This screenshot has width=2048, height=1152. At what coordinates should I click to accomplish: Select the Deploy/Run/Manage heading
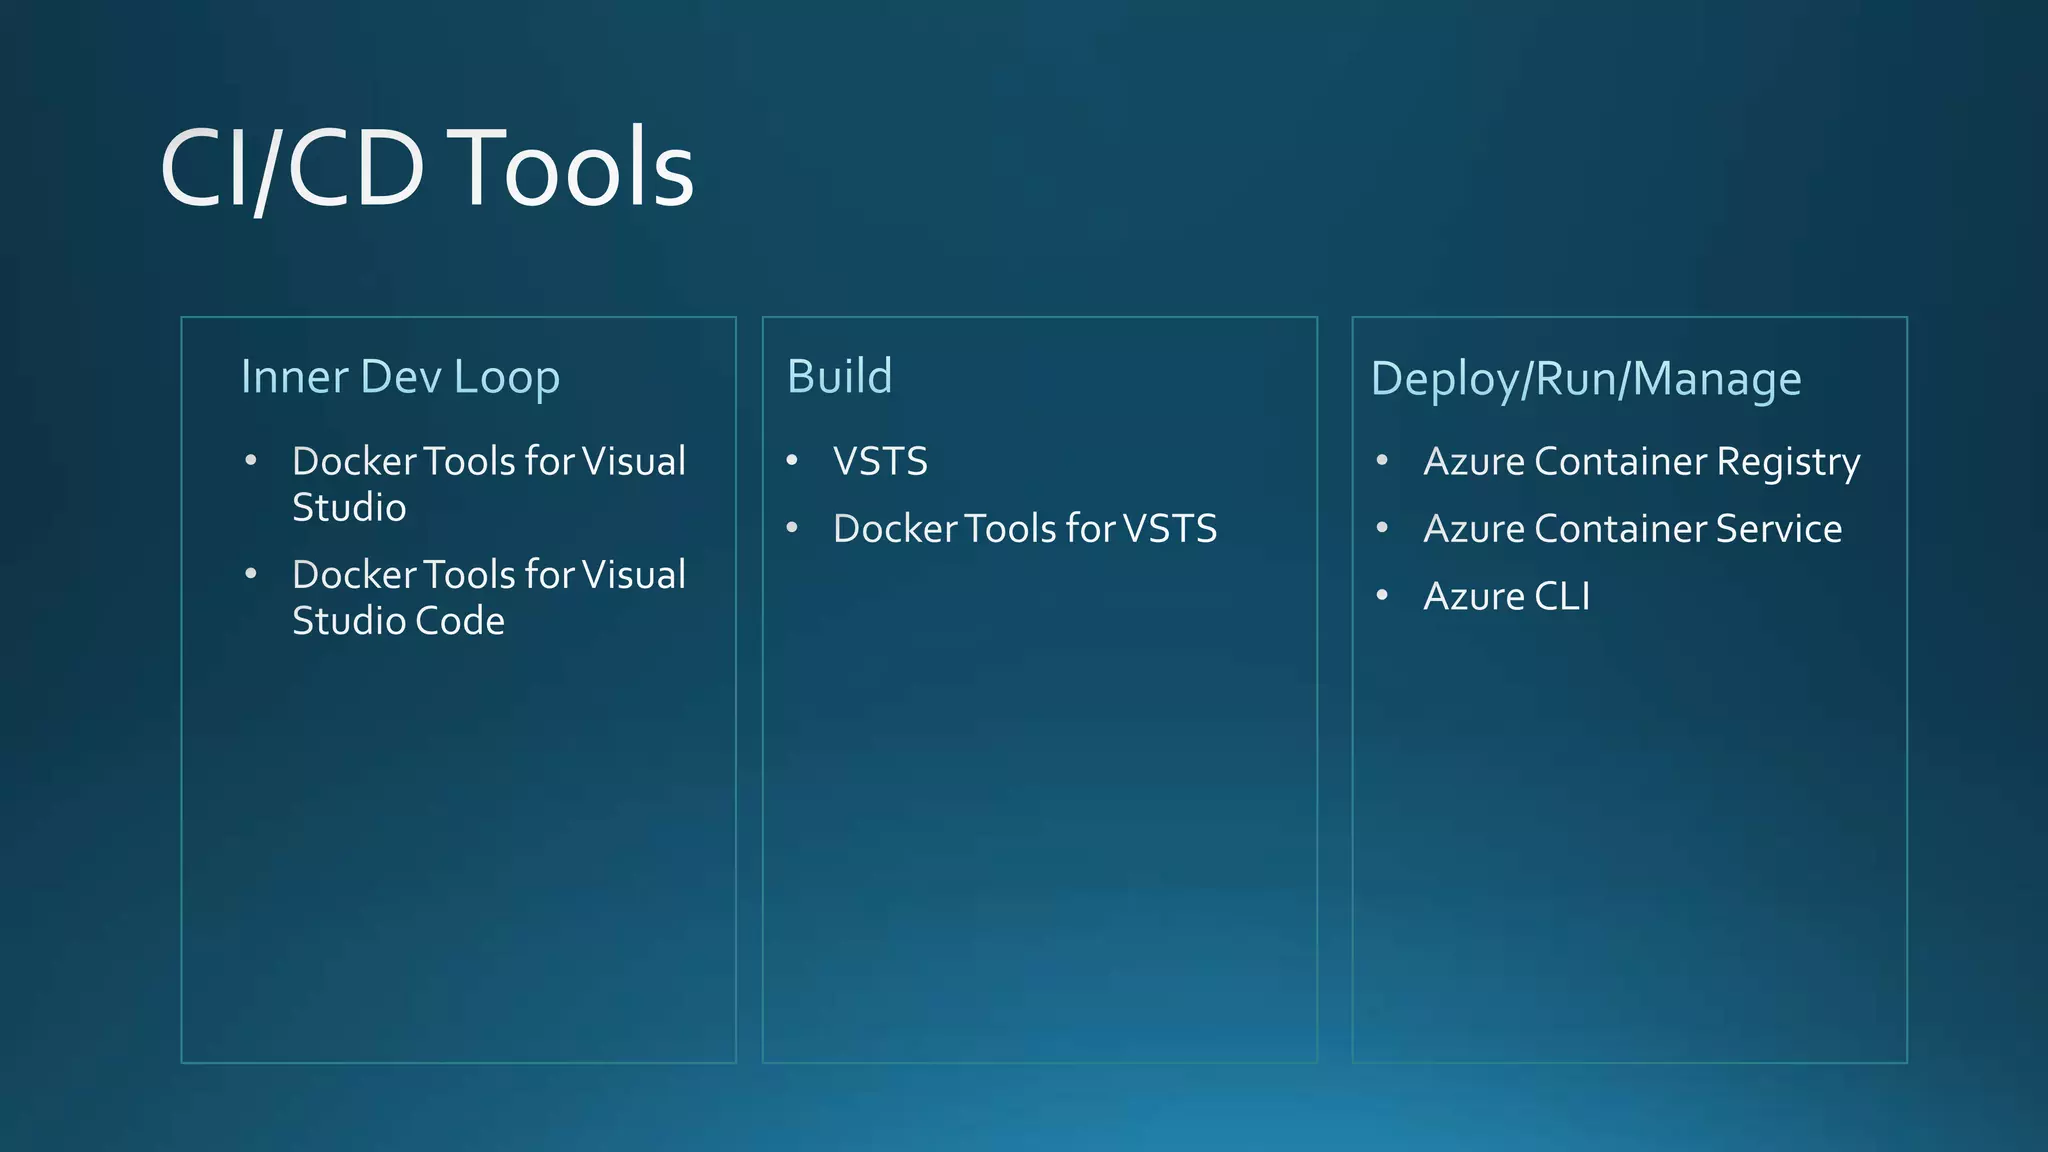pyautogui.click(x=1586, y=380)
